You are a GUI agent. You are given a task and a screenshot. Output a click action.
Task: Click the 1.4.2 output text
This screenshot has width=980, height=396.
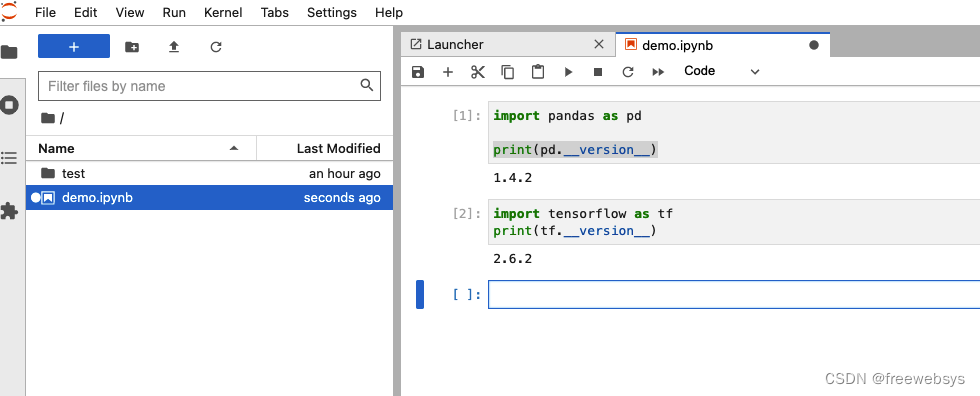click(x=512, y=178)
